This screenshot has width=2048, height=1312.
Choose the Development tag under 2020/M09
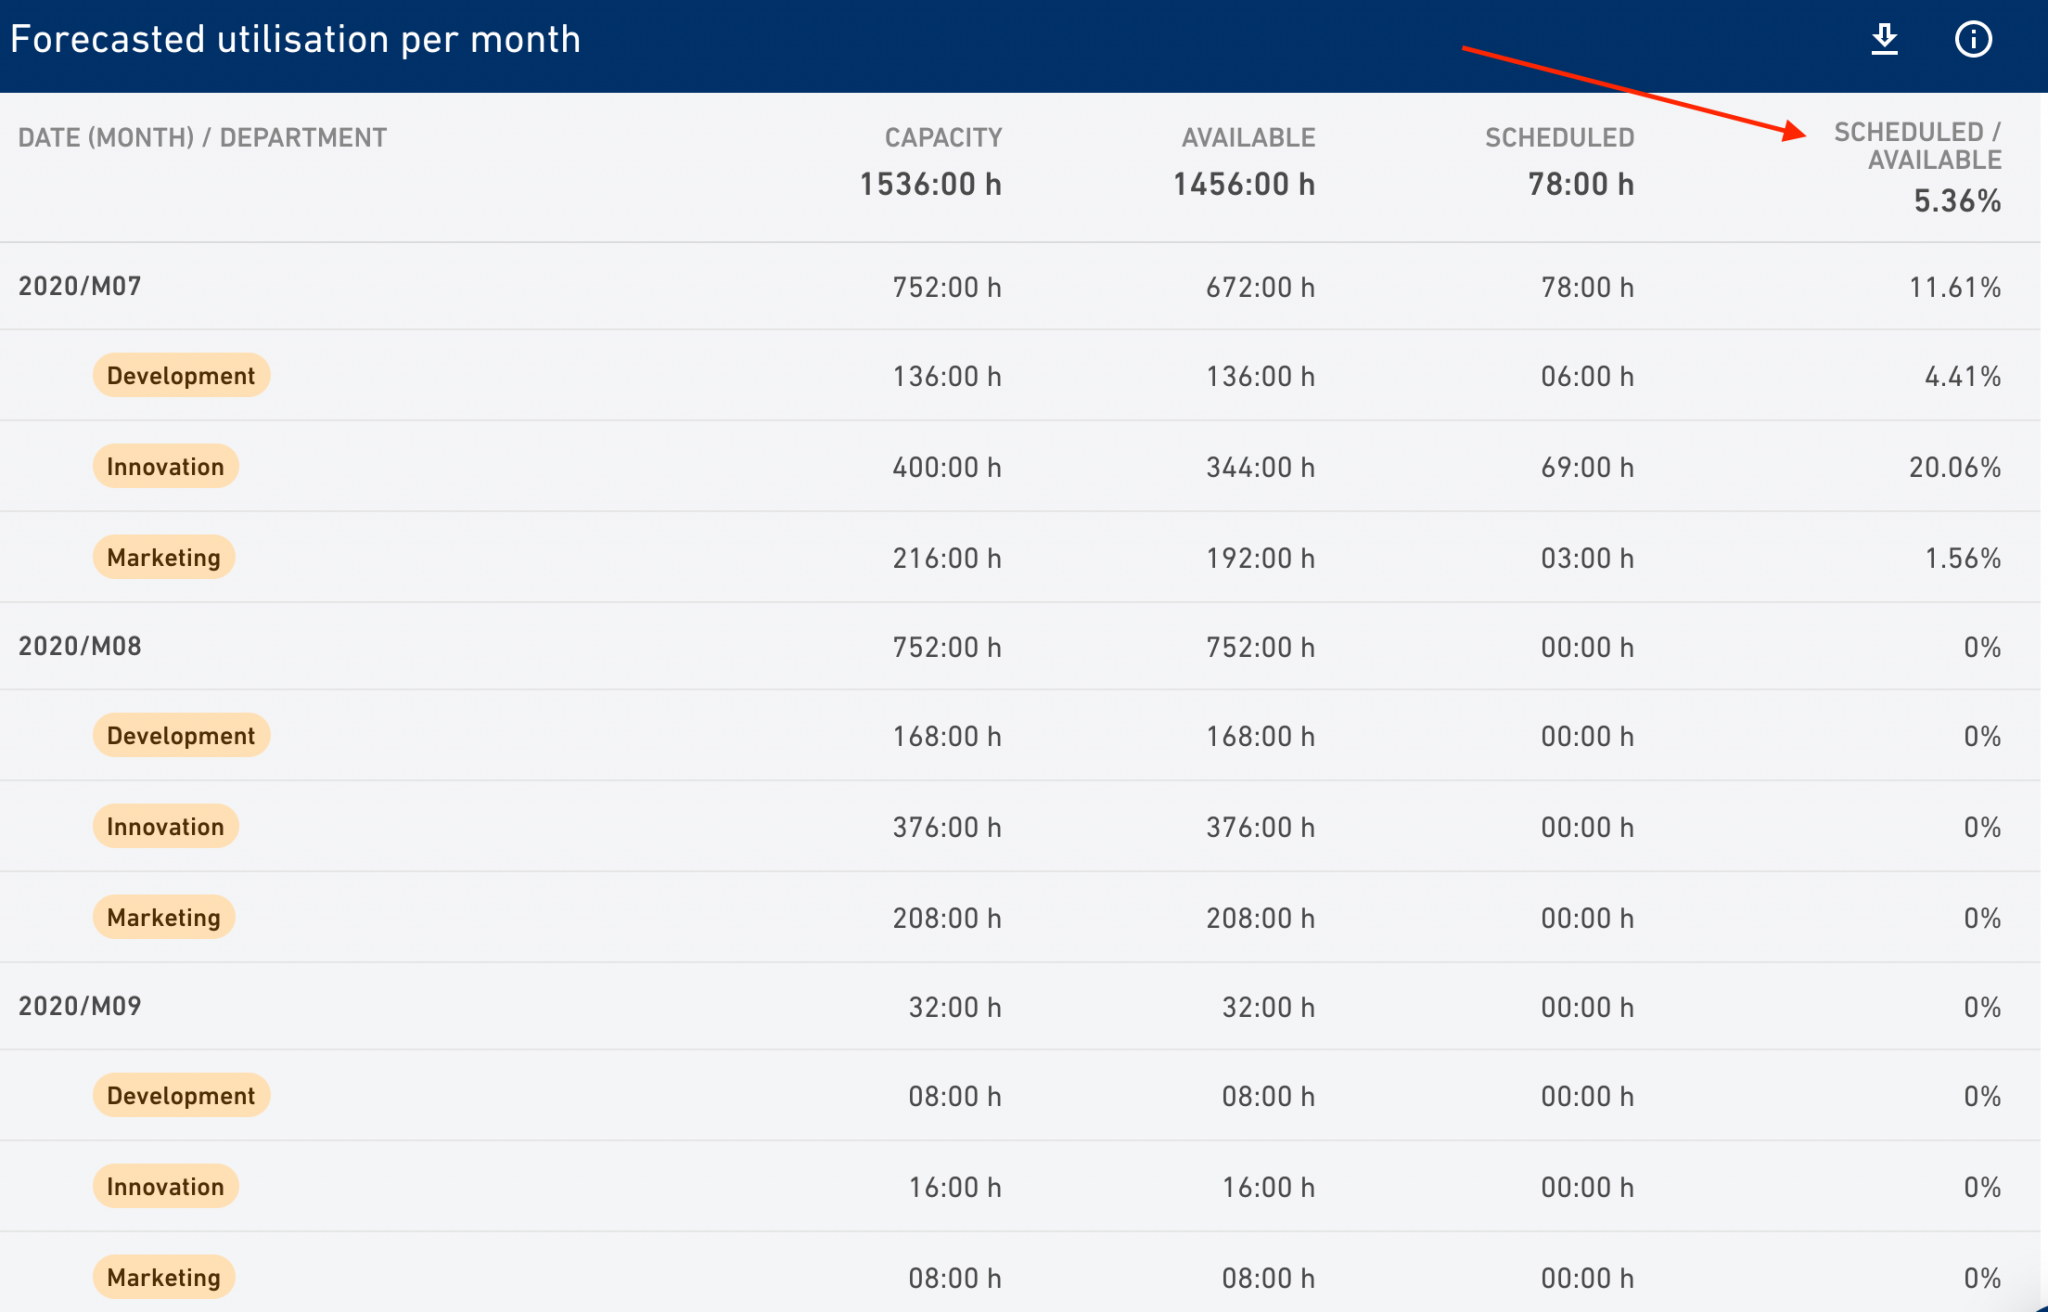coord(181,1095)
